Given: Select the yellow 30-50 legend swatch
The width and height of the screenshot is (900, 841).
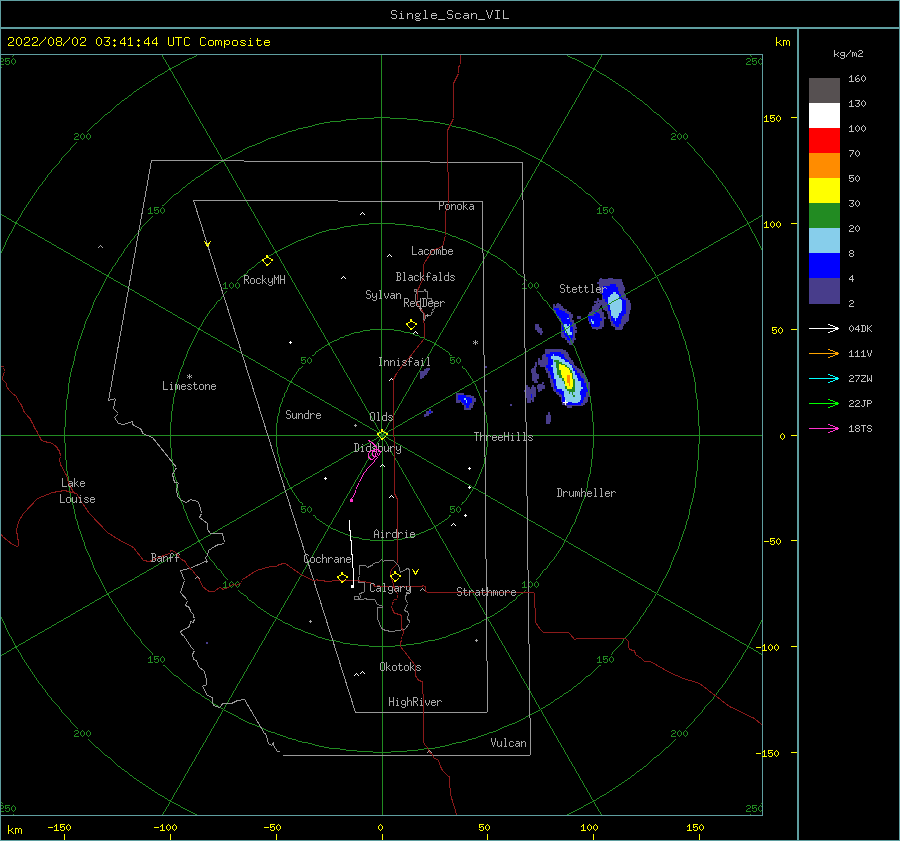Looking at the screenshot, I should pos(824,191).
